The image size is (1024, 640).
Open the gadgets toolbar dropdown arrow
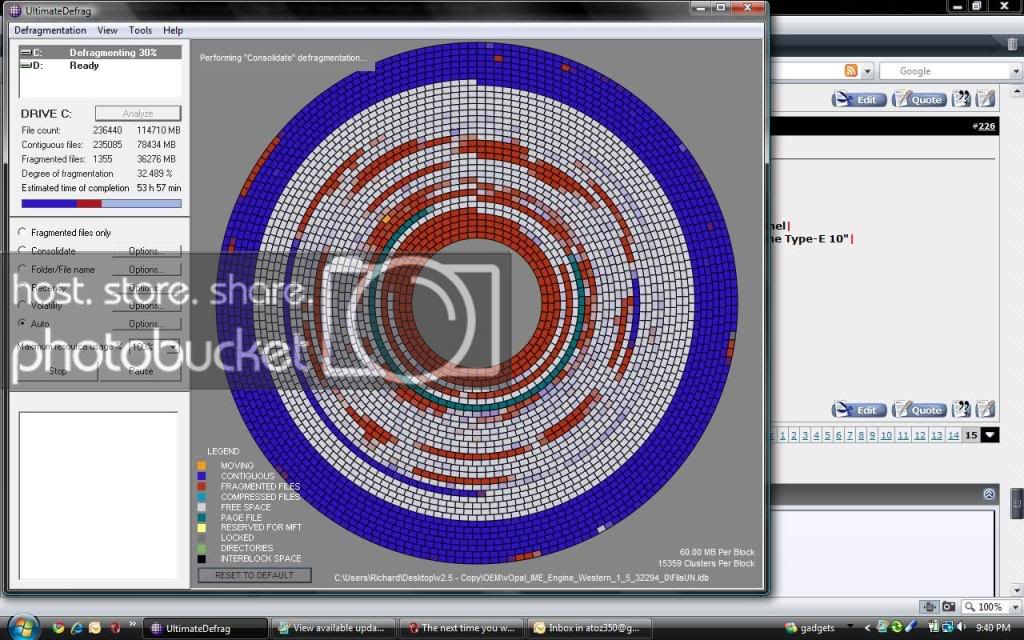click(x=850, y=627)
